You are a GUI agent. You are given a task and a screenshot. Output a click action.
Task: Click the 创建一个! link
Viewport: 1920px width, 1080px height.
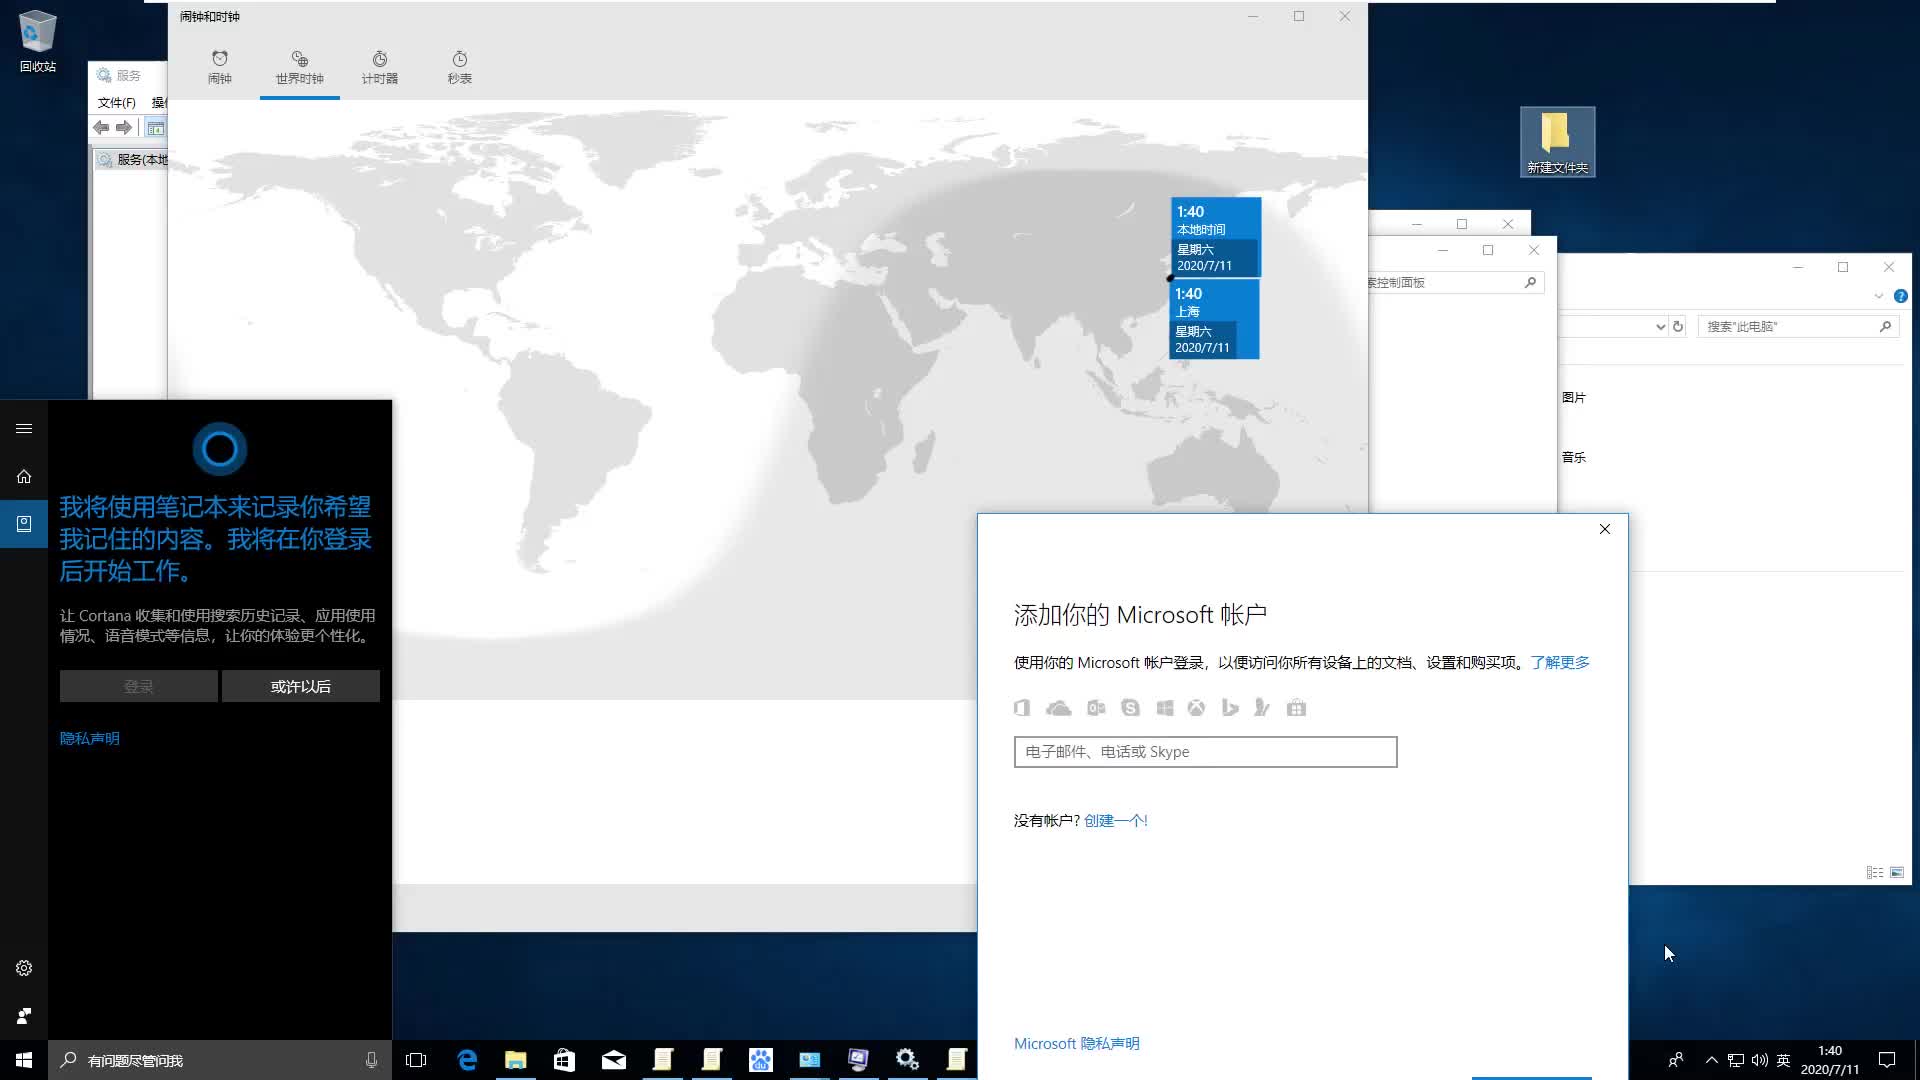coord(1115,821)
